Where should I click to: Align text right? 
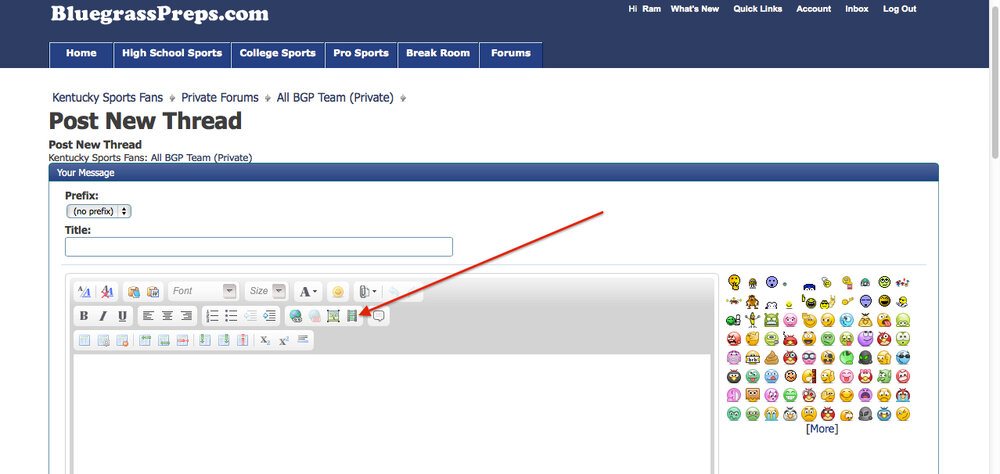point(186,316)
